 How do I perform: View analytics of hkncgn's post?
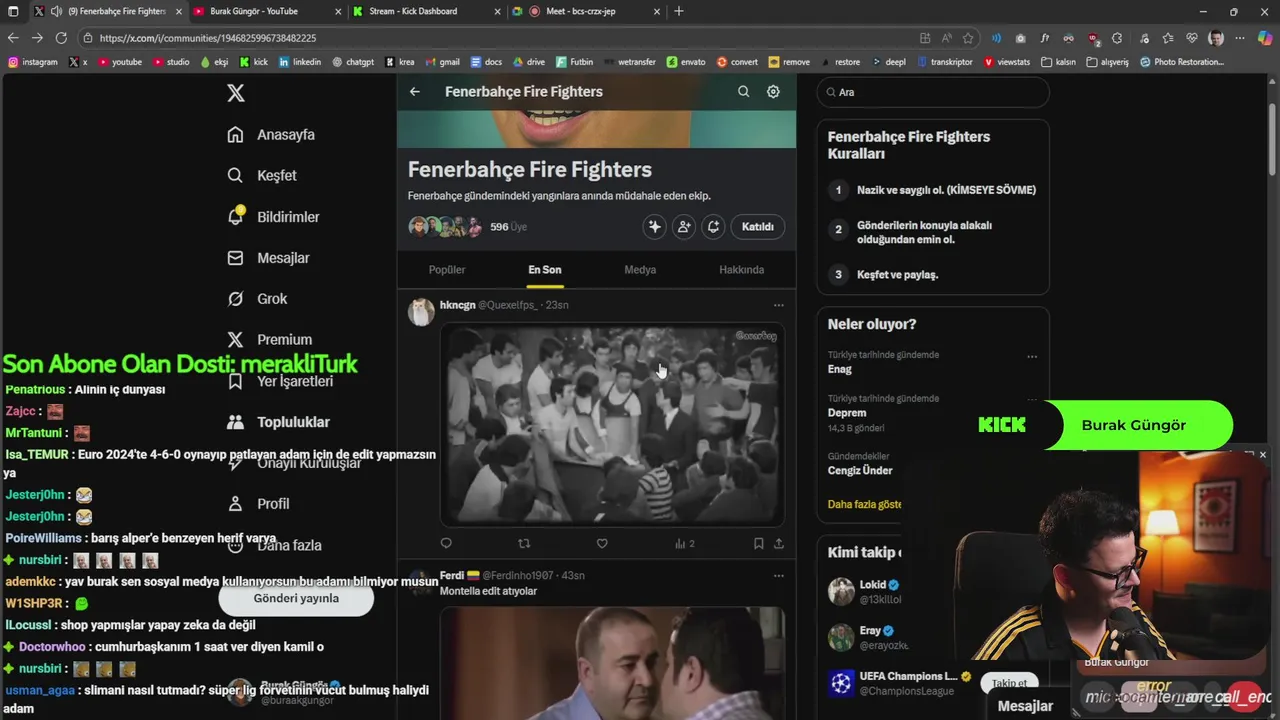685,543
